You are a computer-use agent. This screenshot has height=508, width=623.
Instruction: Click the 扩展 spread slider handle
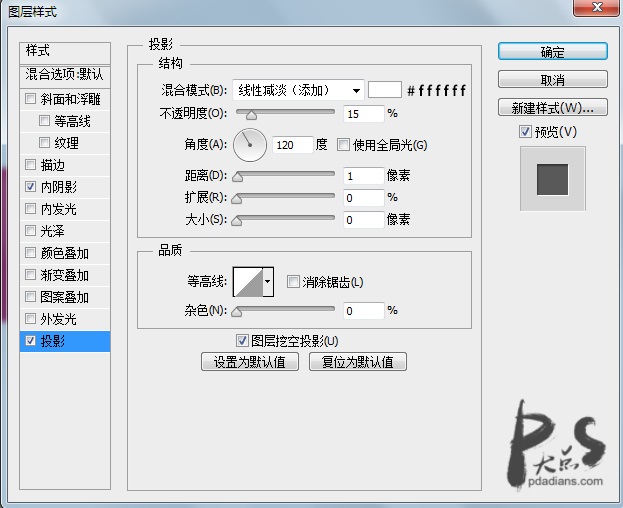tap(237, 198)
